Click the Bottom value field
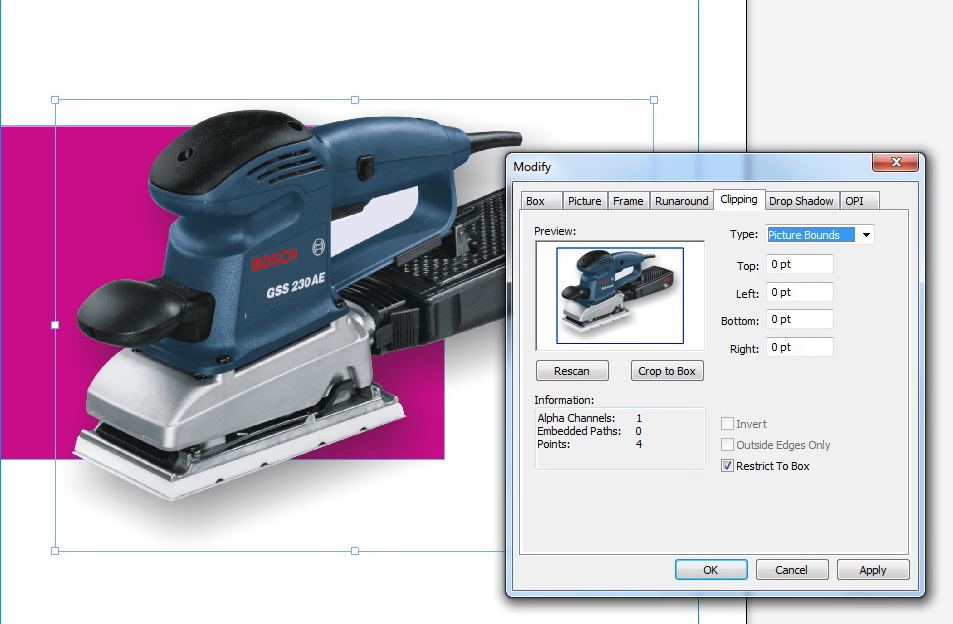This screenshot has height=624, width=953. [x=799, y=319]
